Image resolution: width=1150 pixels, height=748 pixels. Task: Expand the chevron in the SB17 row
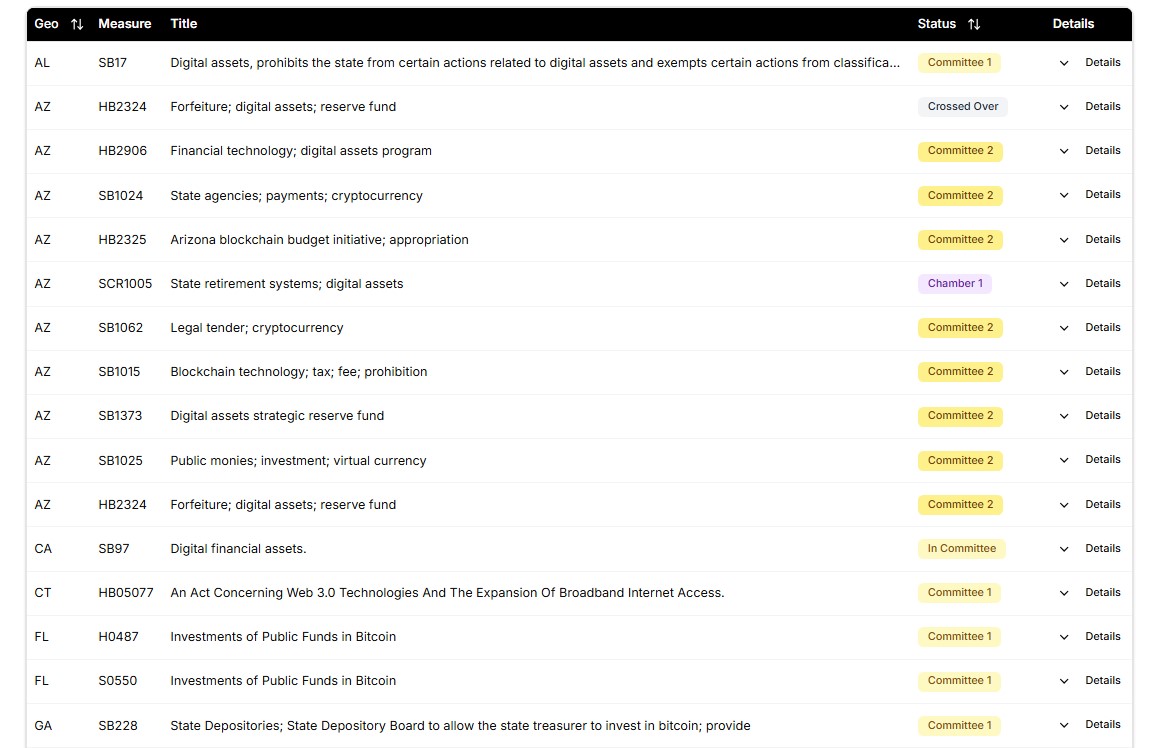(x=1063, y=63)
